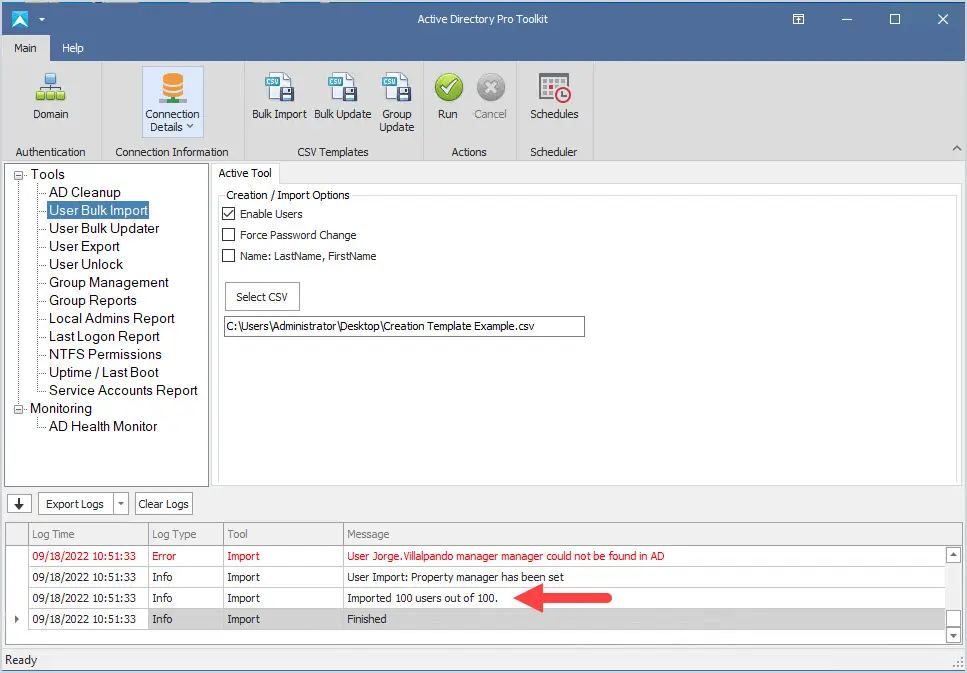Sort logs by Log Type column

pyautogui.click(x=186, y=534)
